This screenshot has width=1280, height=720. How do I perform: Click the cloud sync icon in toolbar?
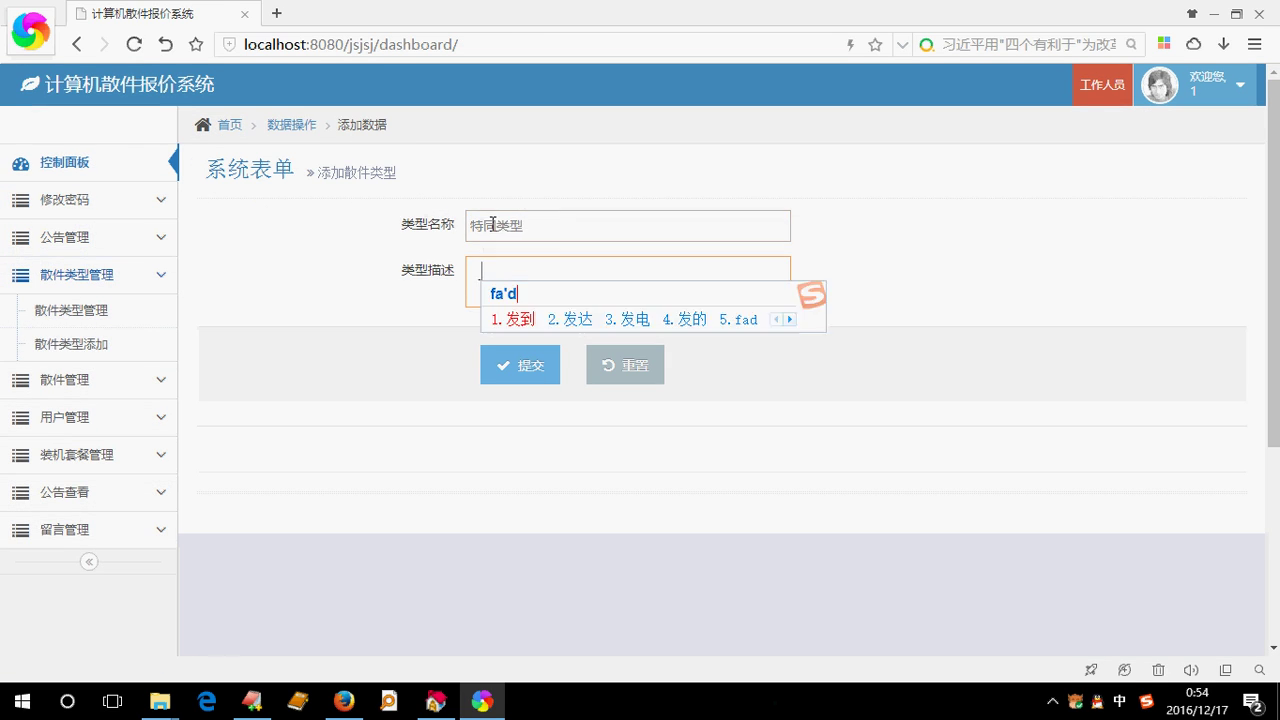coord(1194,44)
